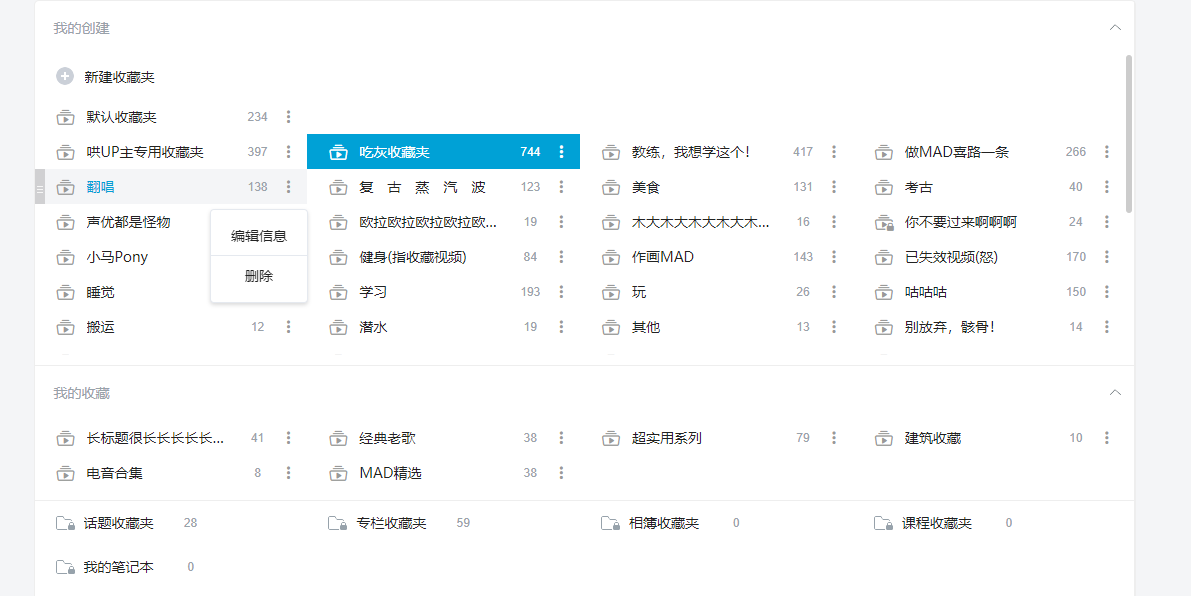Open the three-dot menu for 经典老歌
Image resolution: width=1191 pixels, height=596 pixels.
click(561, 437)
